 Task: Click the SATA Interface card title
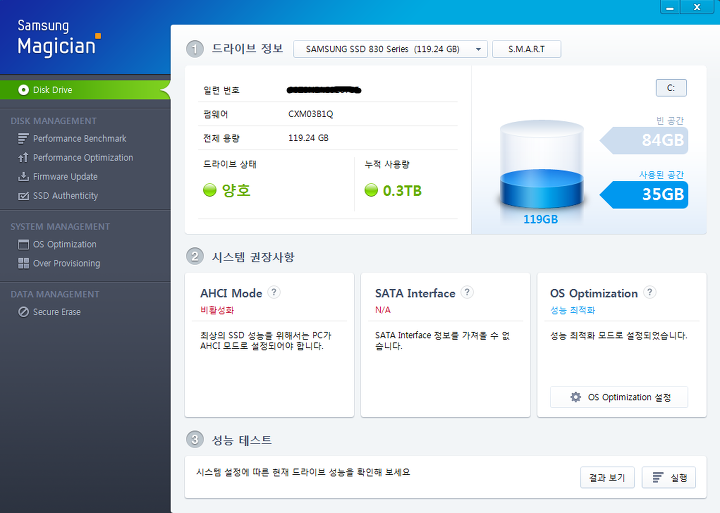pos(415,293)
